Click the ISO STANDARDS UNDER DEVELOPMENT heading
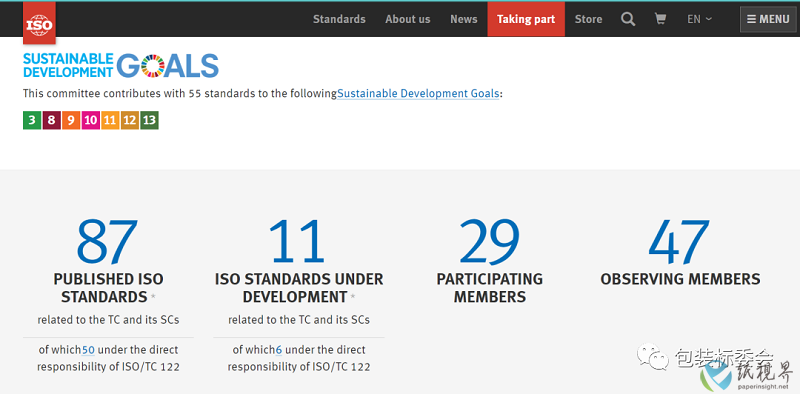 (x=299, y=288)
